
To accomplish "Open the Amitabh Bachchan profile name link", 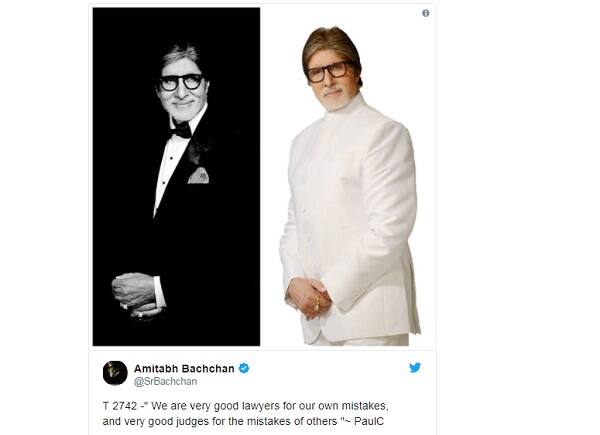I will point(184,369).
